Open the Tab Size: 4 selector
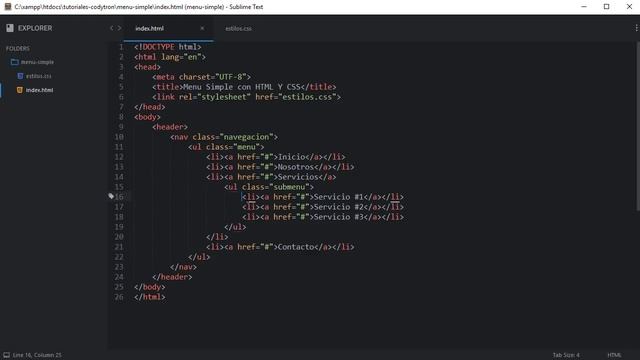This screenshot has height=360, width=640. (566, 355)
